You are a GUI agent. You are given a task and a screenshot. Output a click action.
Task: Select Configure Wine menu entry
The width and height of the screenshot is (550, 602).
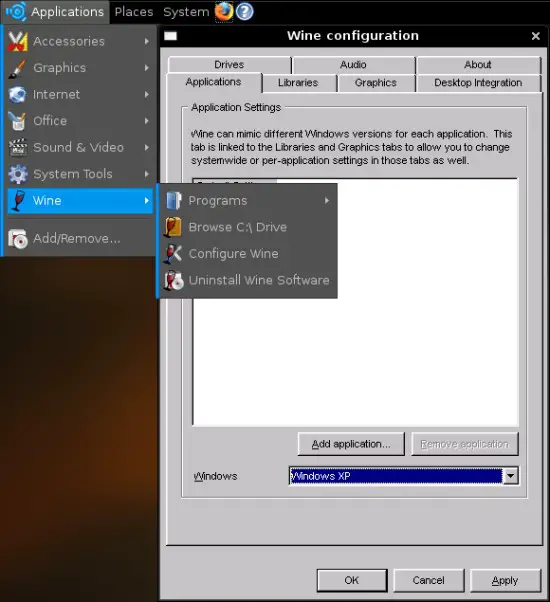pyautogui.click(x=248, y=254)
